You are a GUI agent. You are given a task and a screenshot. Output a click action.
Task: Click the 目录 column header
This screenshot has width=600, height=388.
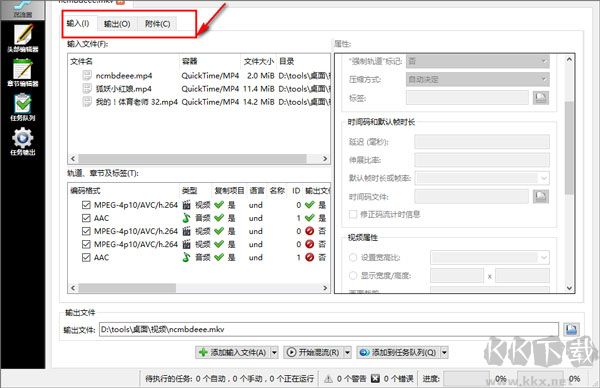[302, 61]
